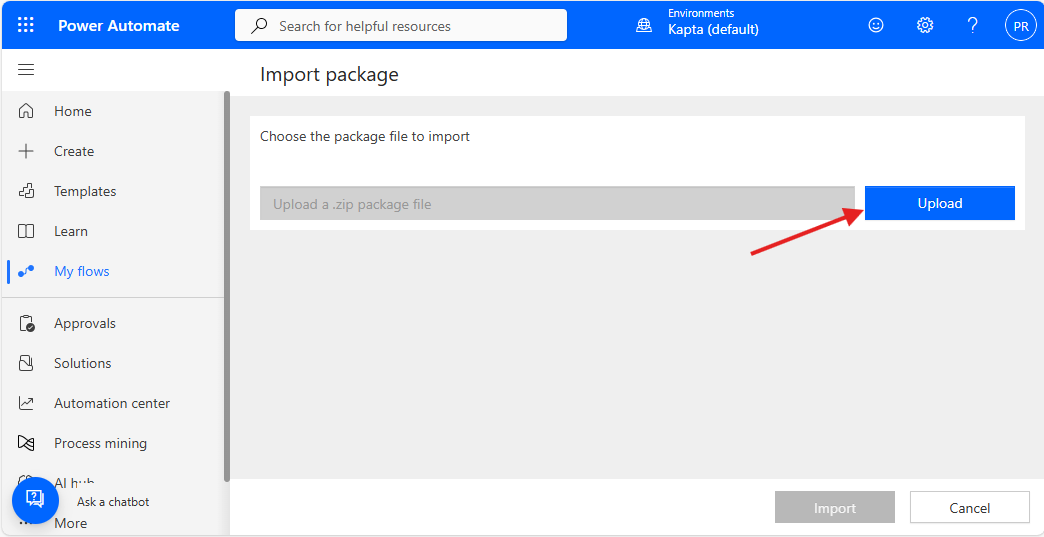Open Automation center chart icon
This screenshot has width=1044, height=537.
click(x=27, y=403)
